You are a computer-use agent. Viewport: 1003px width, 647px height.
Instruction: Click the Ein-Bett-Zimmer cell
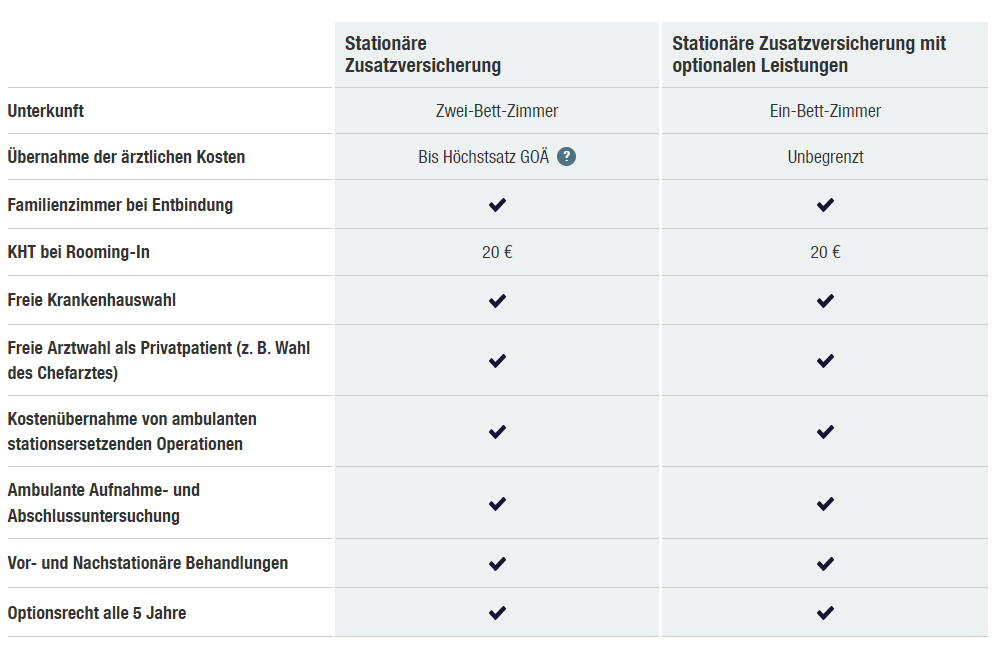tap(825, 111)
